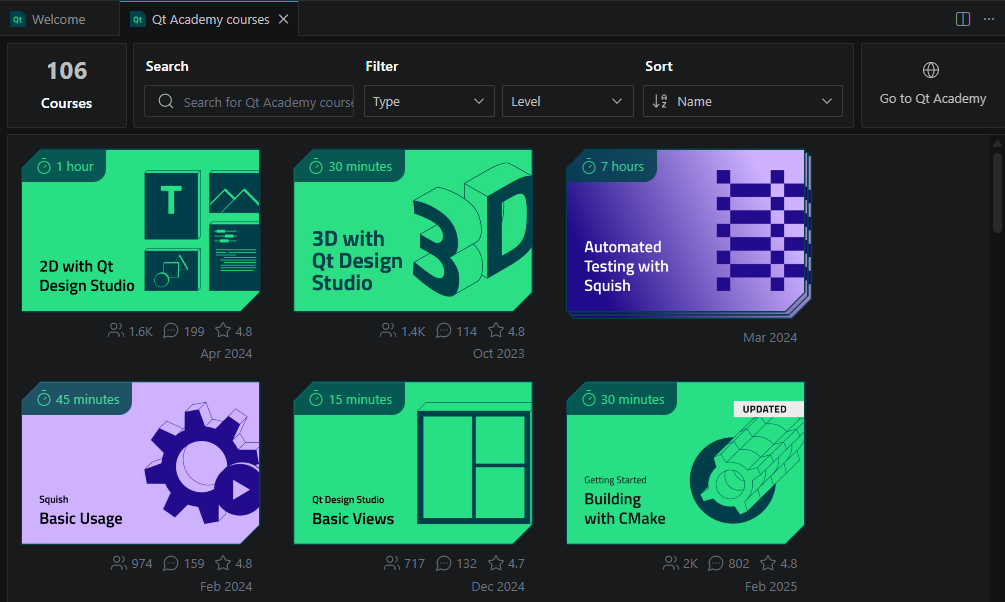The height and width of the screenshot is (602, 1005).
Task: Click the globe icon above Go to Qt Academy
Action: [x=931, y=70]
